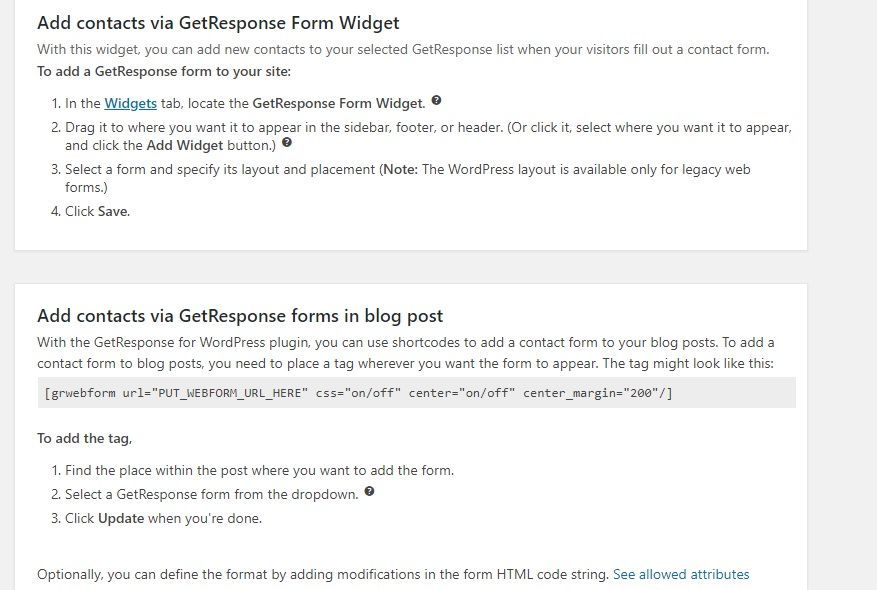Click step 'Find the place within the post'

pos(260,470)
